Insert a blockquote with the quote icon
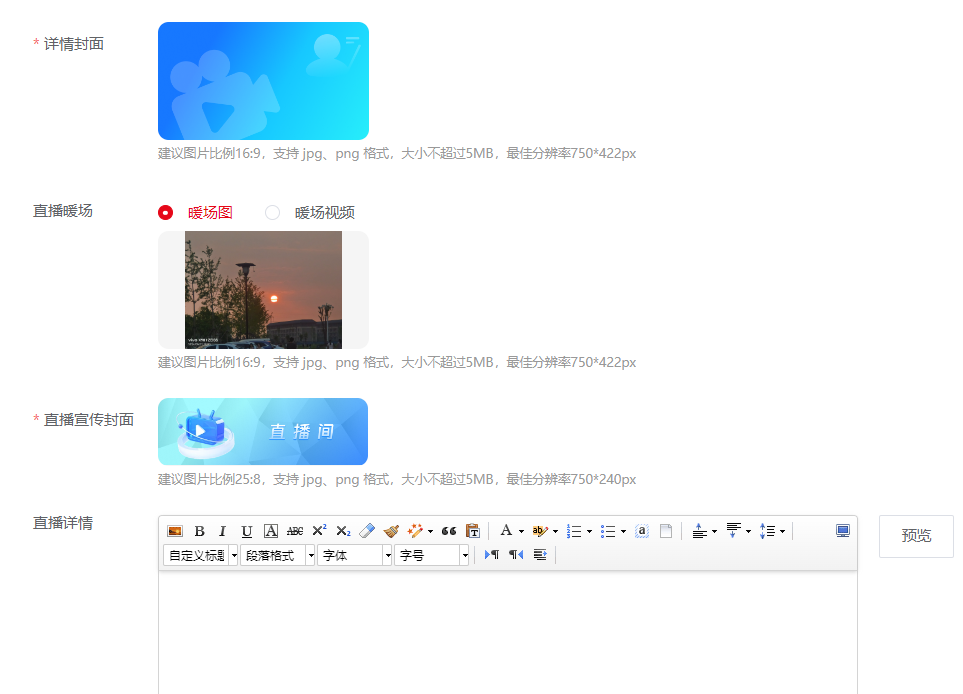 [x=449, y=531]
